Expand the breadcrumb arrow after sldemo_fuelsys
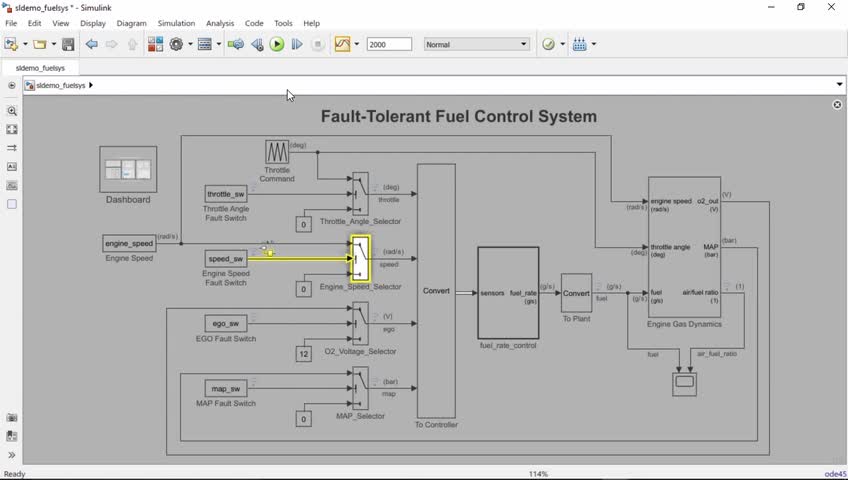 [x=91, y=85]
